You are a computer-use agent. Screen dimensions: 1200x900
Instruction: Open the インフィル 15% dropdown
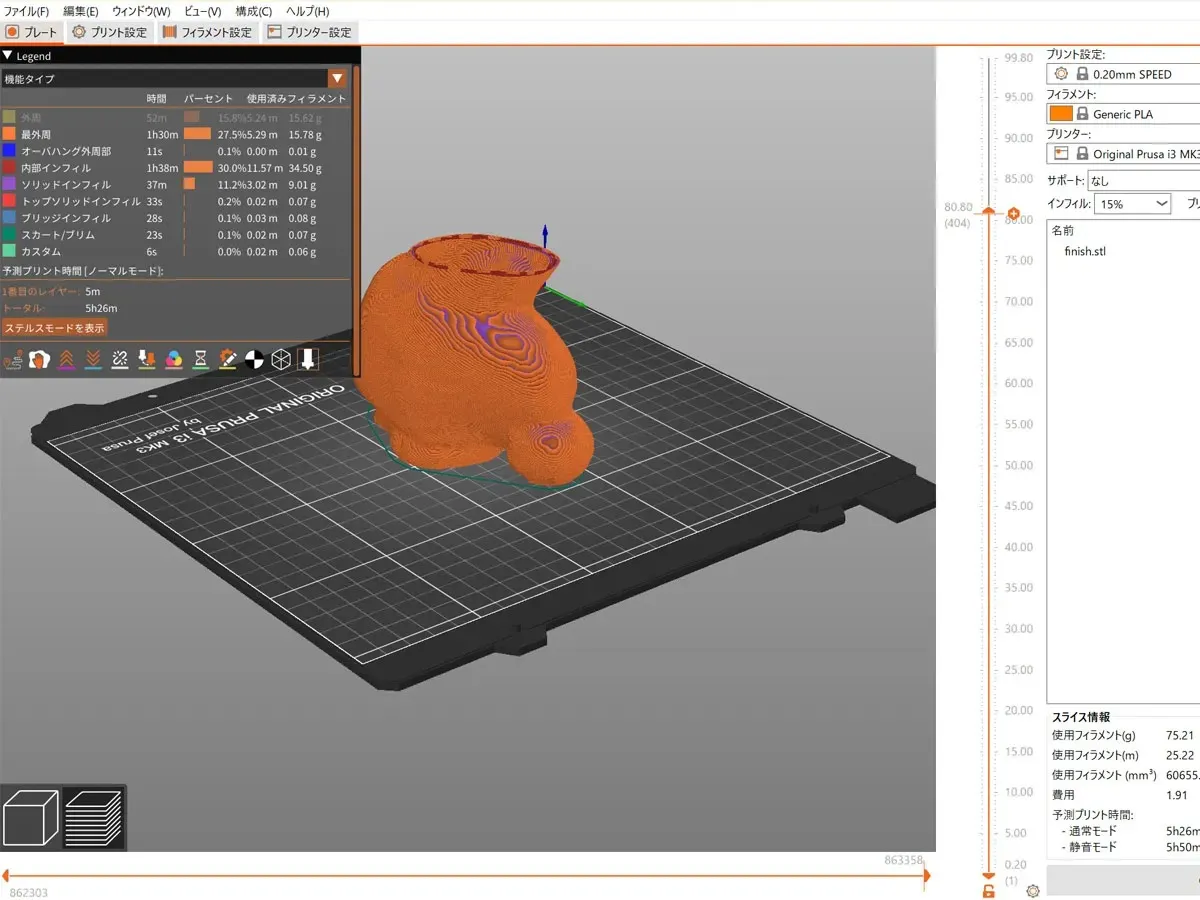[1132, 203]
